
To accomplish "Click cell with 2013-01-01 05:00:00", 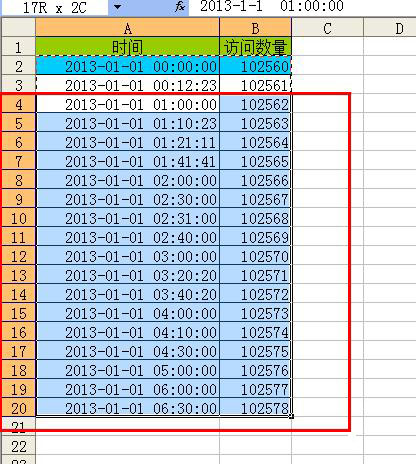I will (127, 370).
